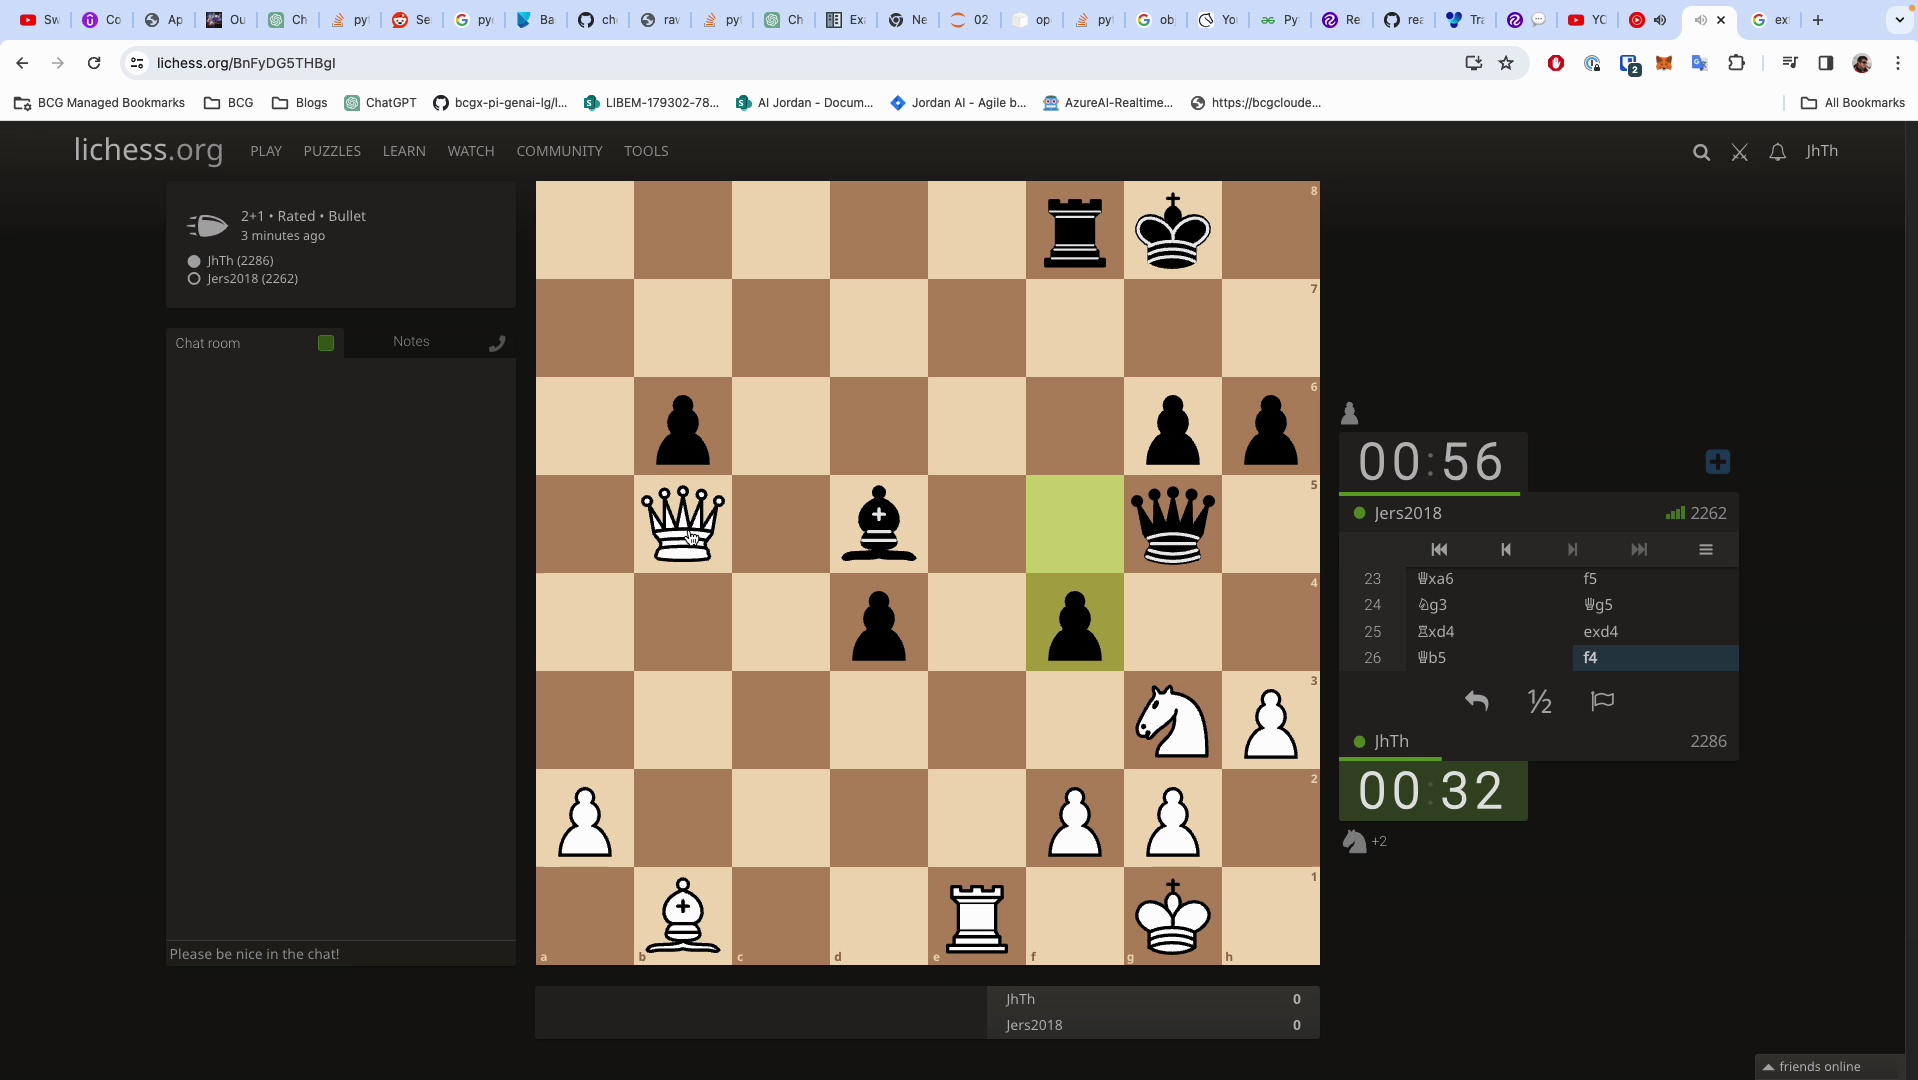Switch to the Notes tab
Screen dimensions: 1918x1080
click(411, 342)
